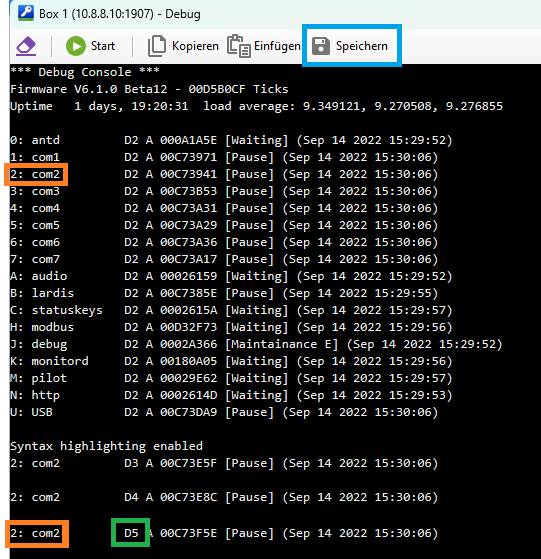Select the Start button label
The image size is (541, 559).
(x=103, y=46)
